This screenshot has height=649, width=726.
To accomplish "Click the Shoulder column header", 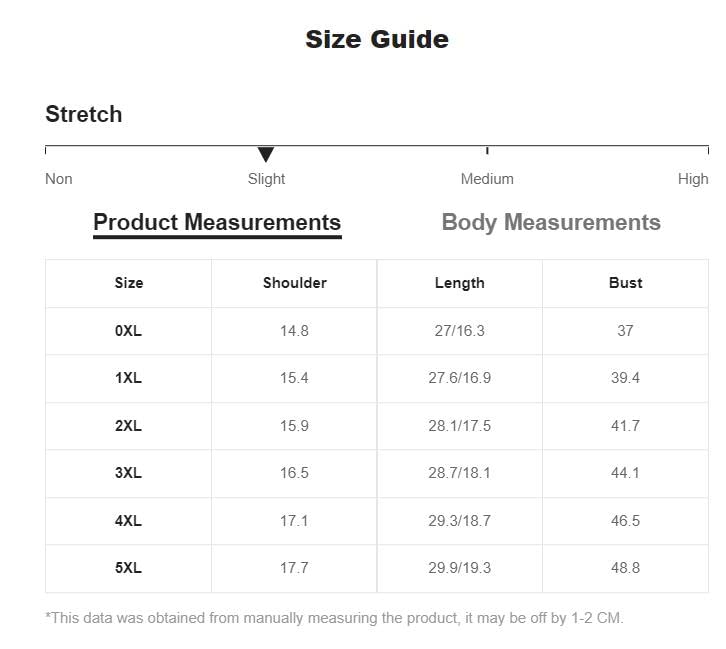I will (x=294, y=283).
